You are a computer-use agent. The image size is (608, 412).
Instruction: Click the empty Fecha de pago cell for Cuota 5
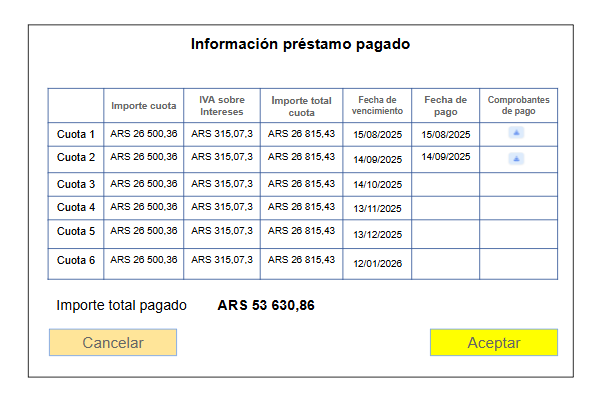tap(445, 234)
